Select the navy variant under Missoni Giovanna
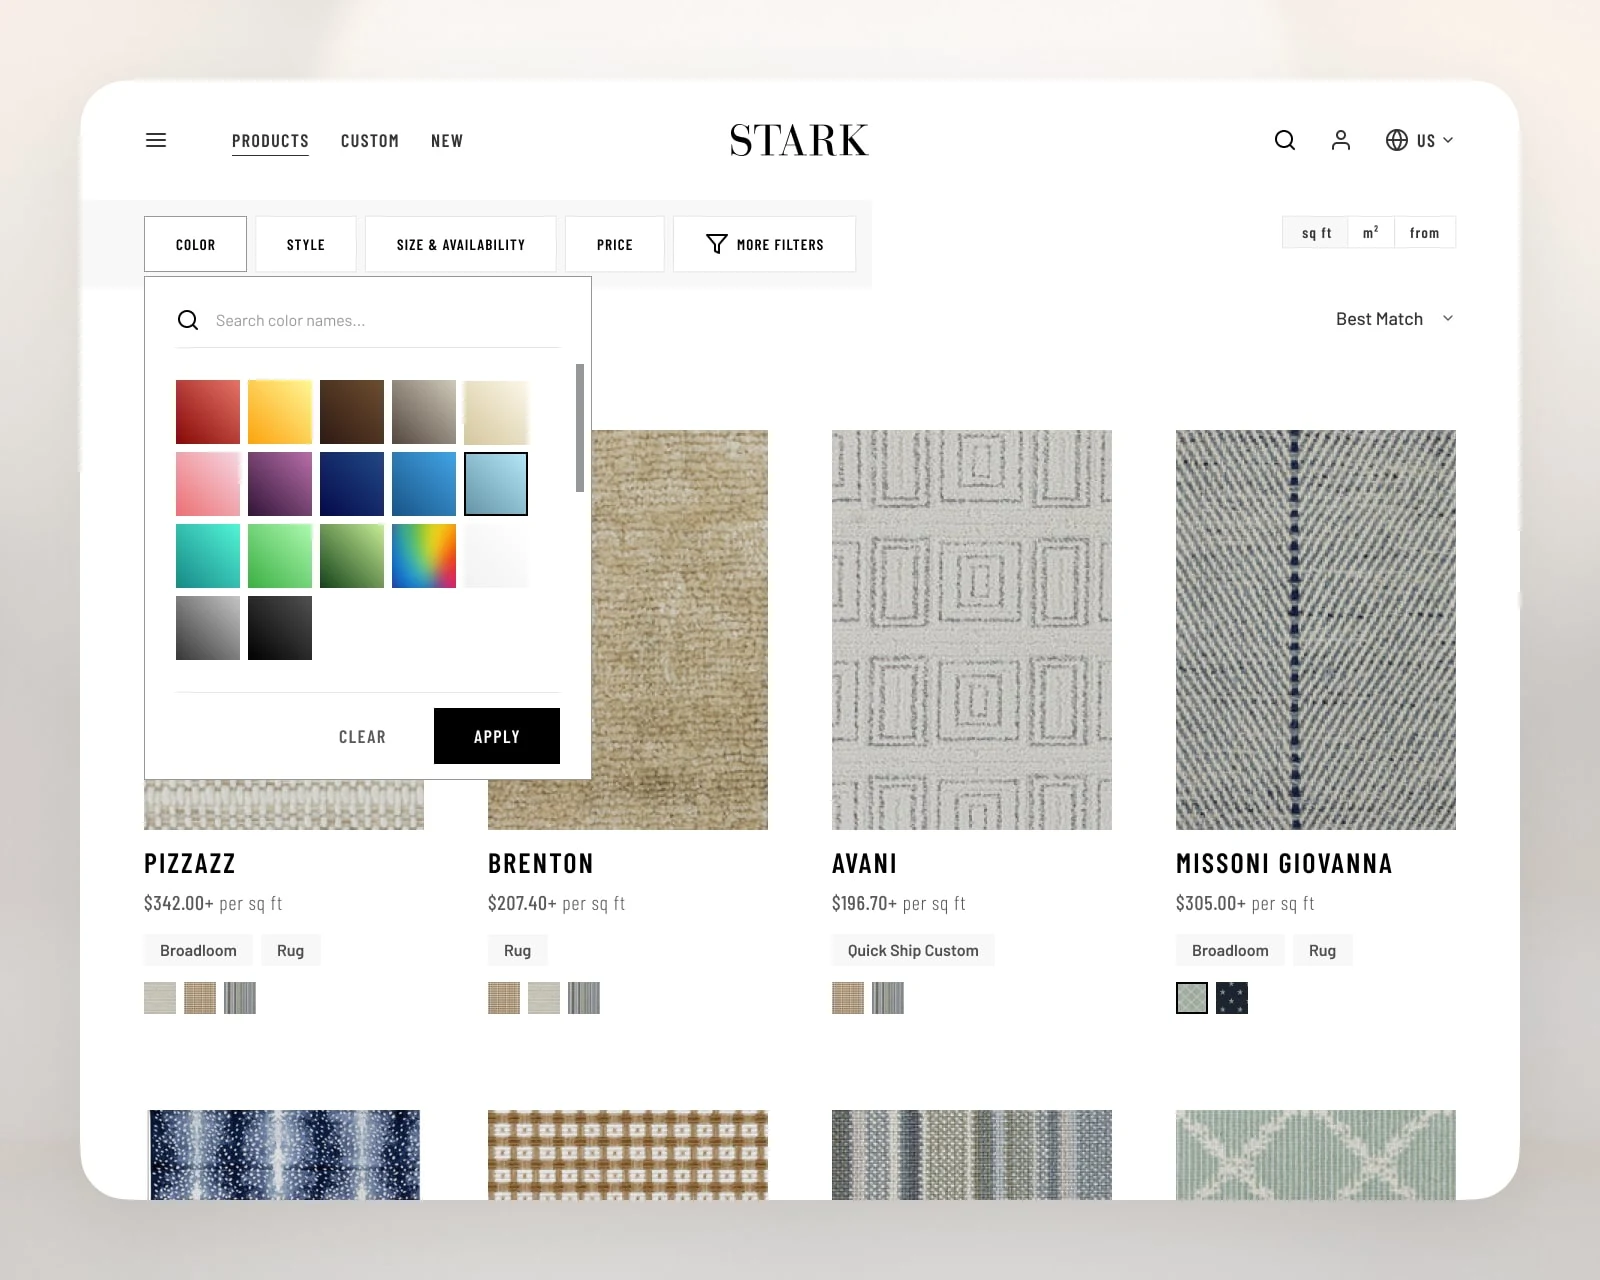The height and width of the screenshot is (1280, 1600). 1232,998
